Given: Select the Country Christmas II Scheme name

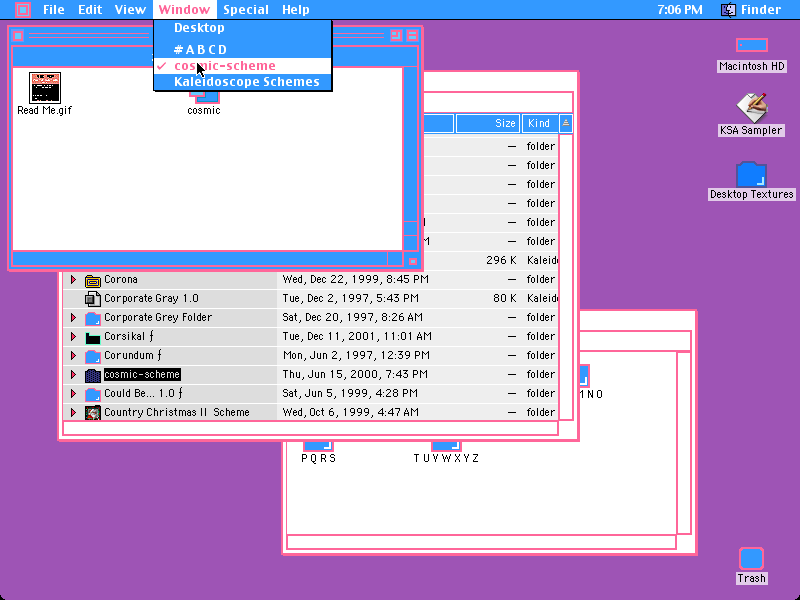Looking at the screenshot, I should point(177,412).
